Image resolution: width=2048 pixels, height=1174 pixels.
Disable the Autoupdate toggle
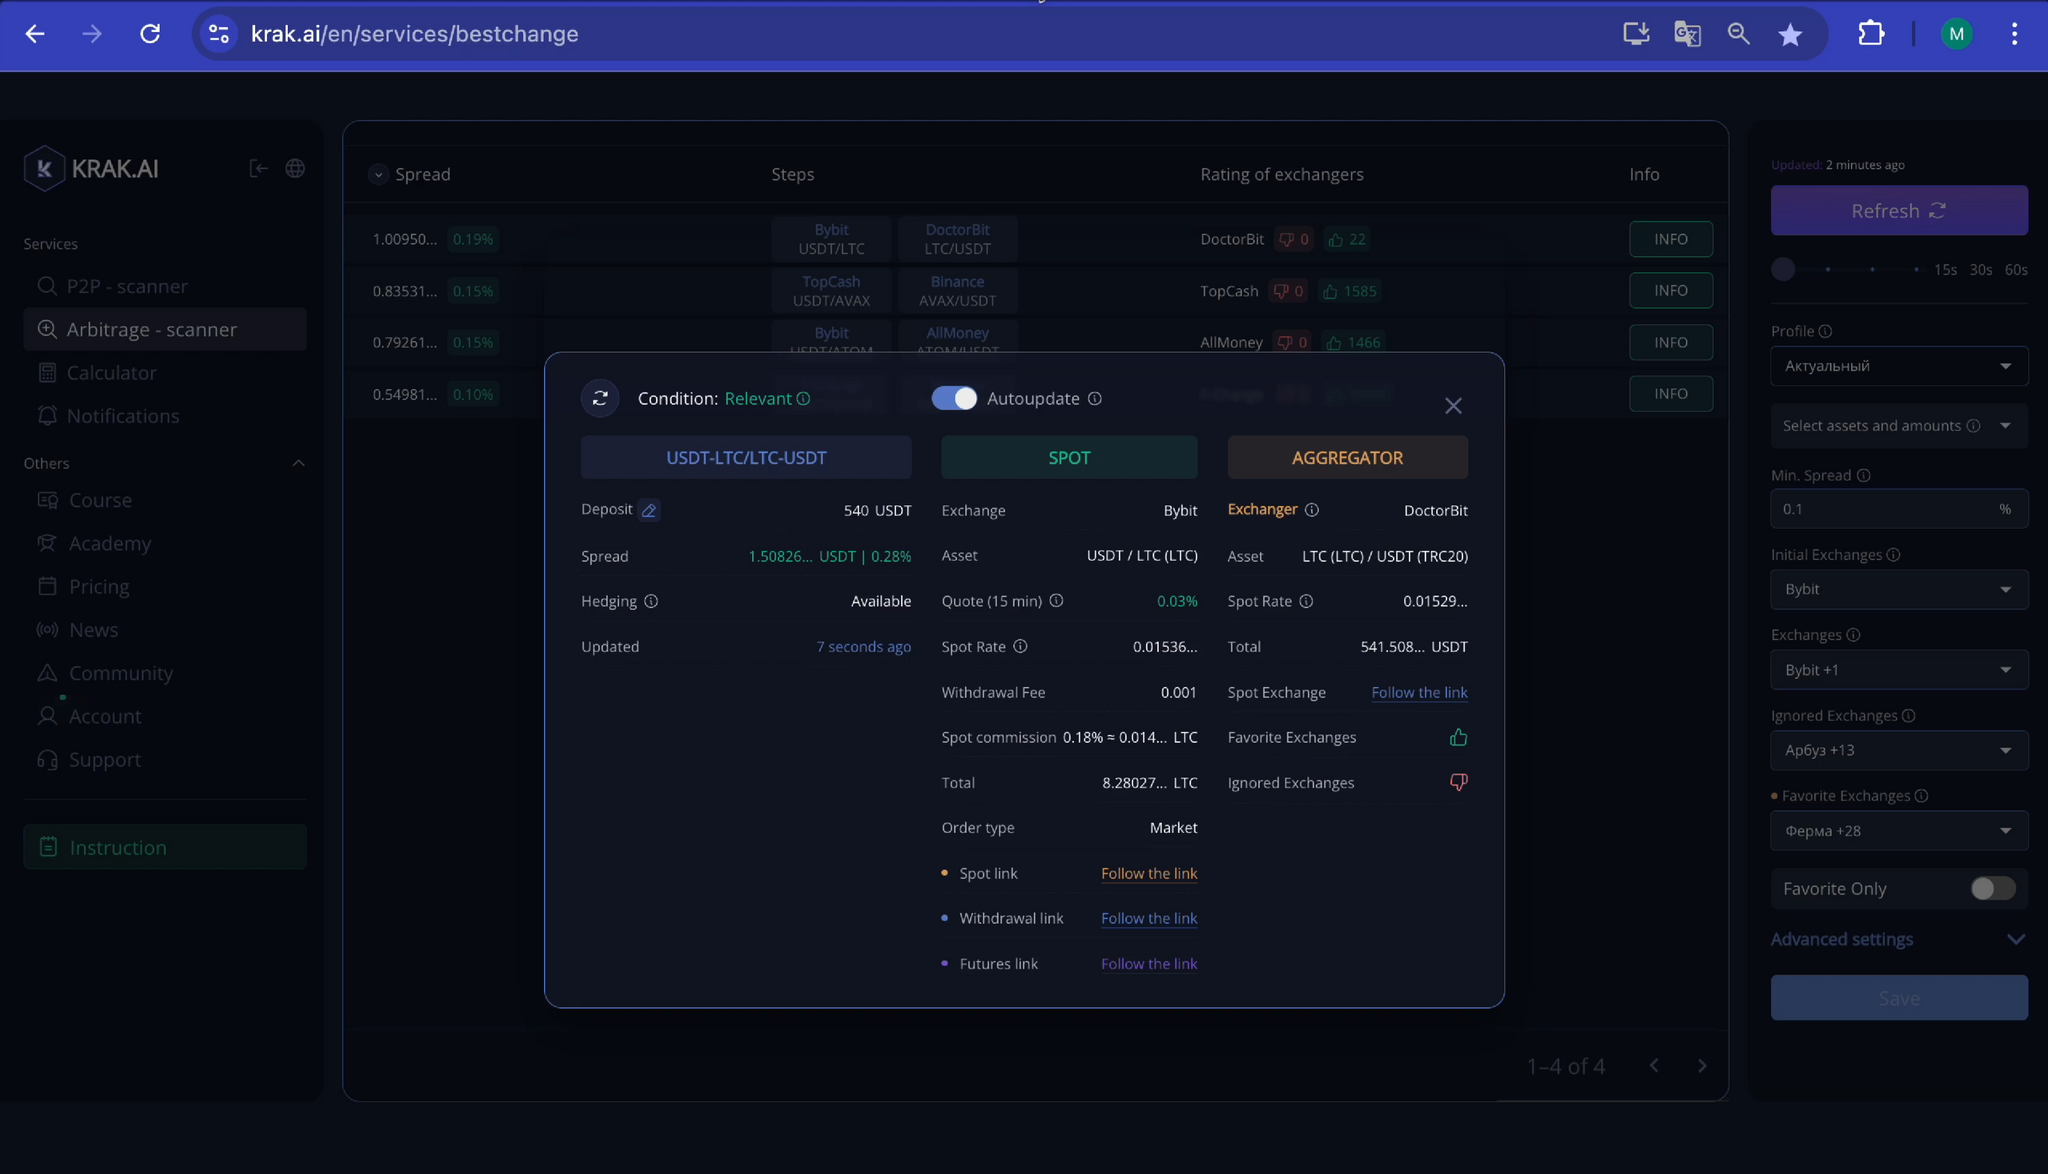[x=954, y=398]
